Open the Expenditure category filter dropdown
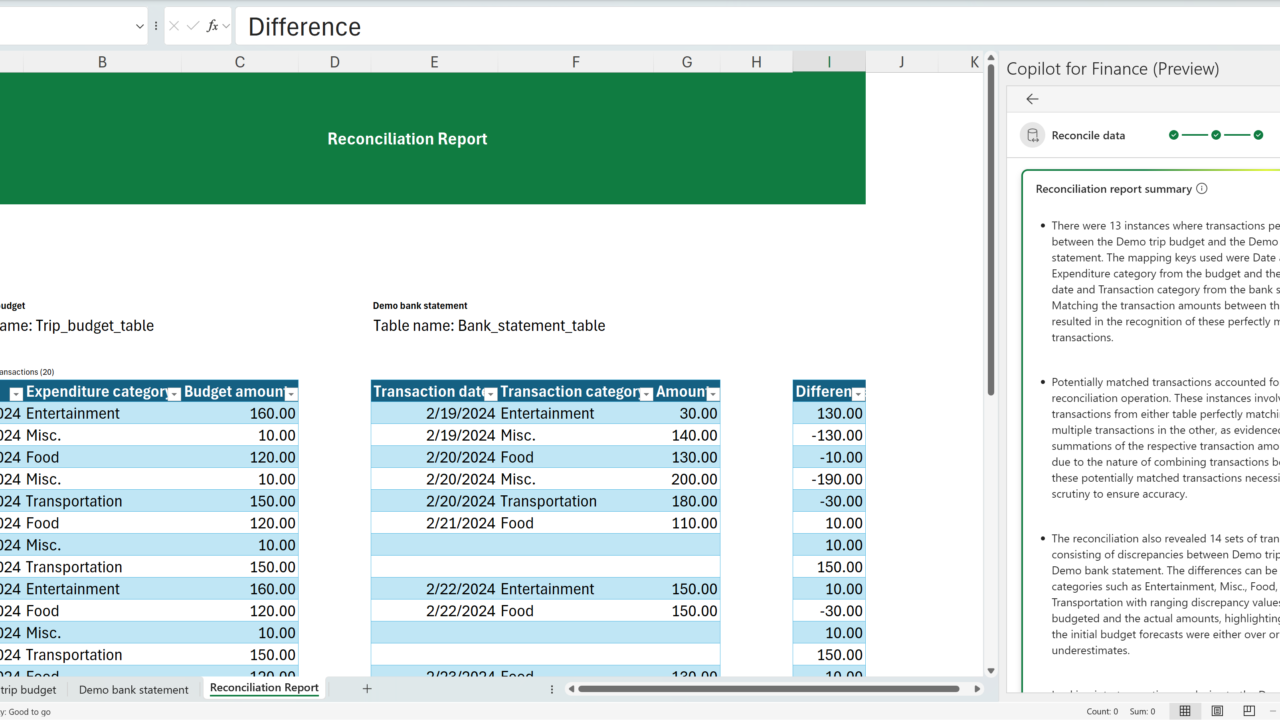This screenshot has height=720, width=1280. point(174,393)
